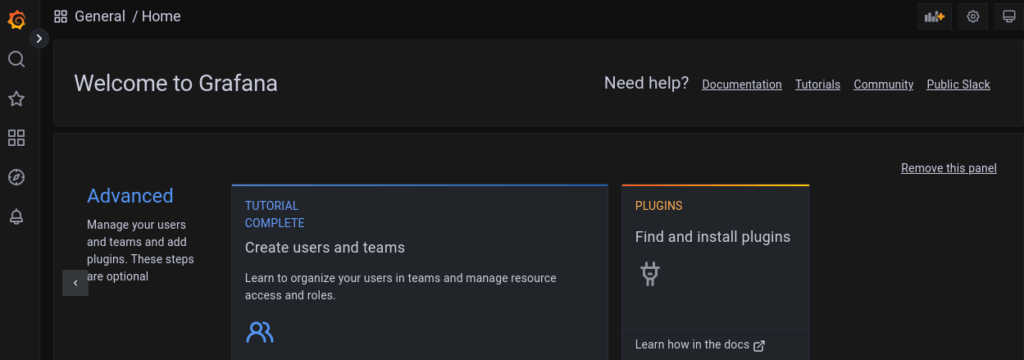Image resolution: width=1024 pixels, height=360 pixels.
Task: Click the General folder breadcrumb
Action: [x=100, y=16]
